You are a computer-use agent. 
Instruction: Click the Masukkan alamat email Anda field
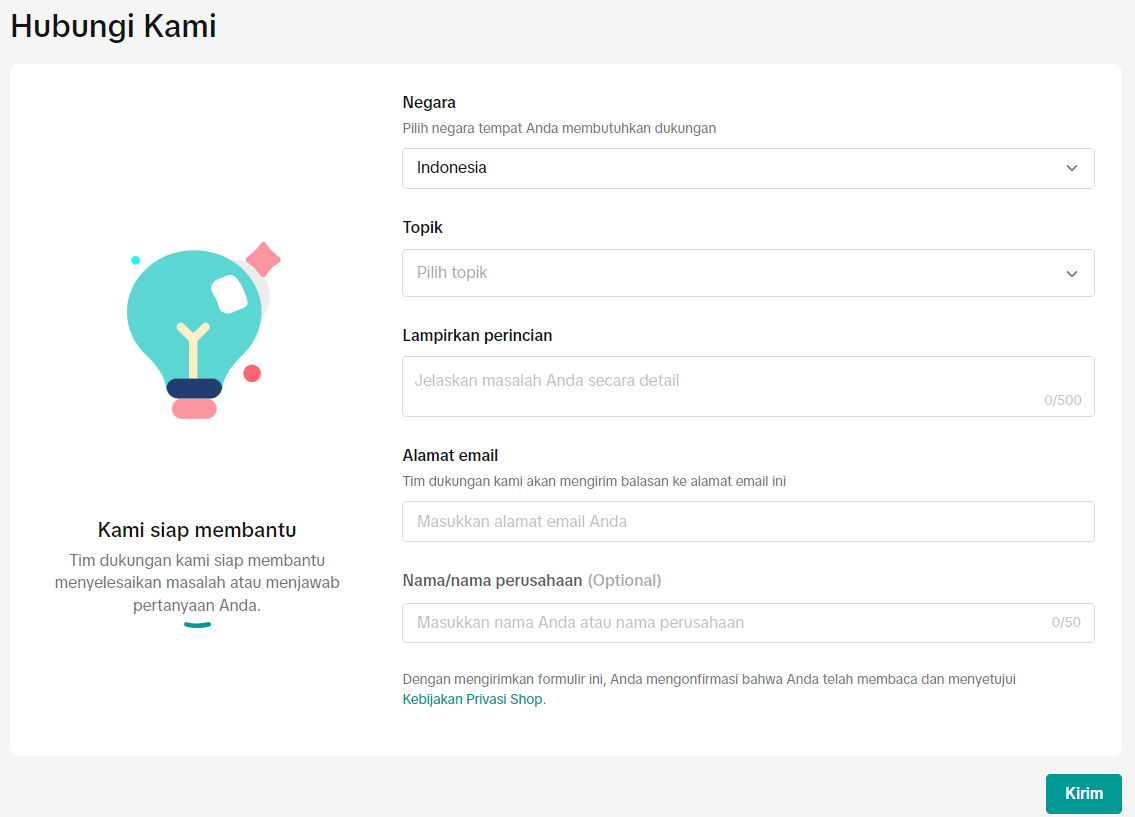click(x=747, y=521)
